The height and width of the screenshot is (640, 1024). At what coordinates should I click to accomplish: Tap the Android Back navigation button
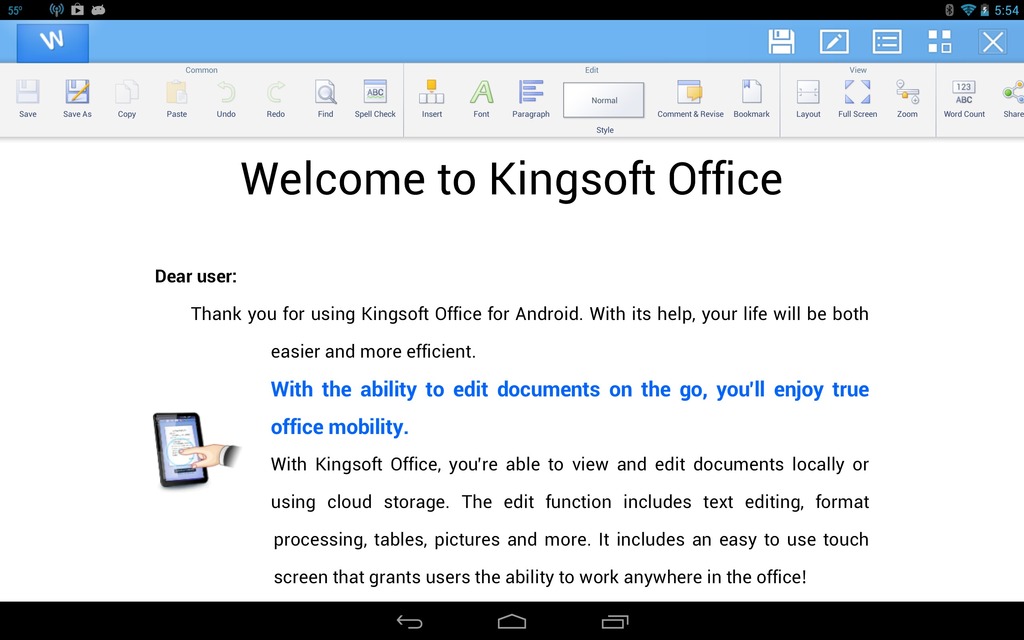(x=409, y=622)
